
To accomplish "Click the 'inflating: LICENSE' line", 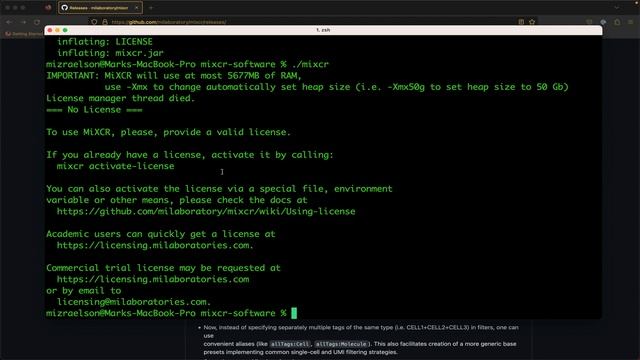I will 104,42.
